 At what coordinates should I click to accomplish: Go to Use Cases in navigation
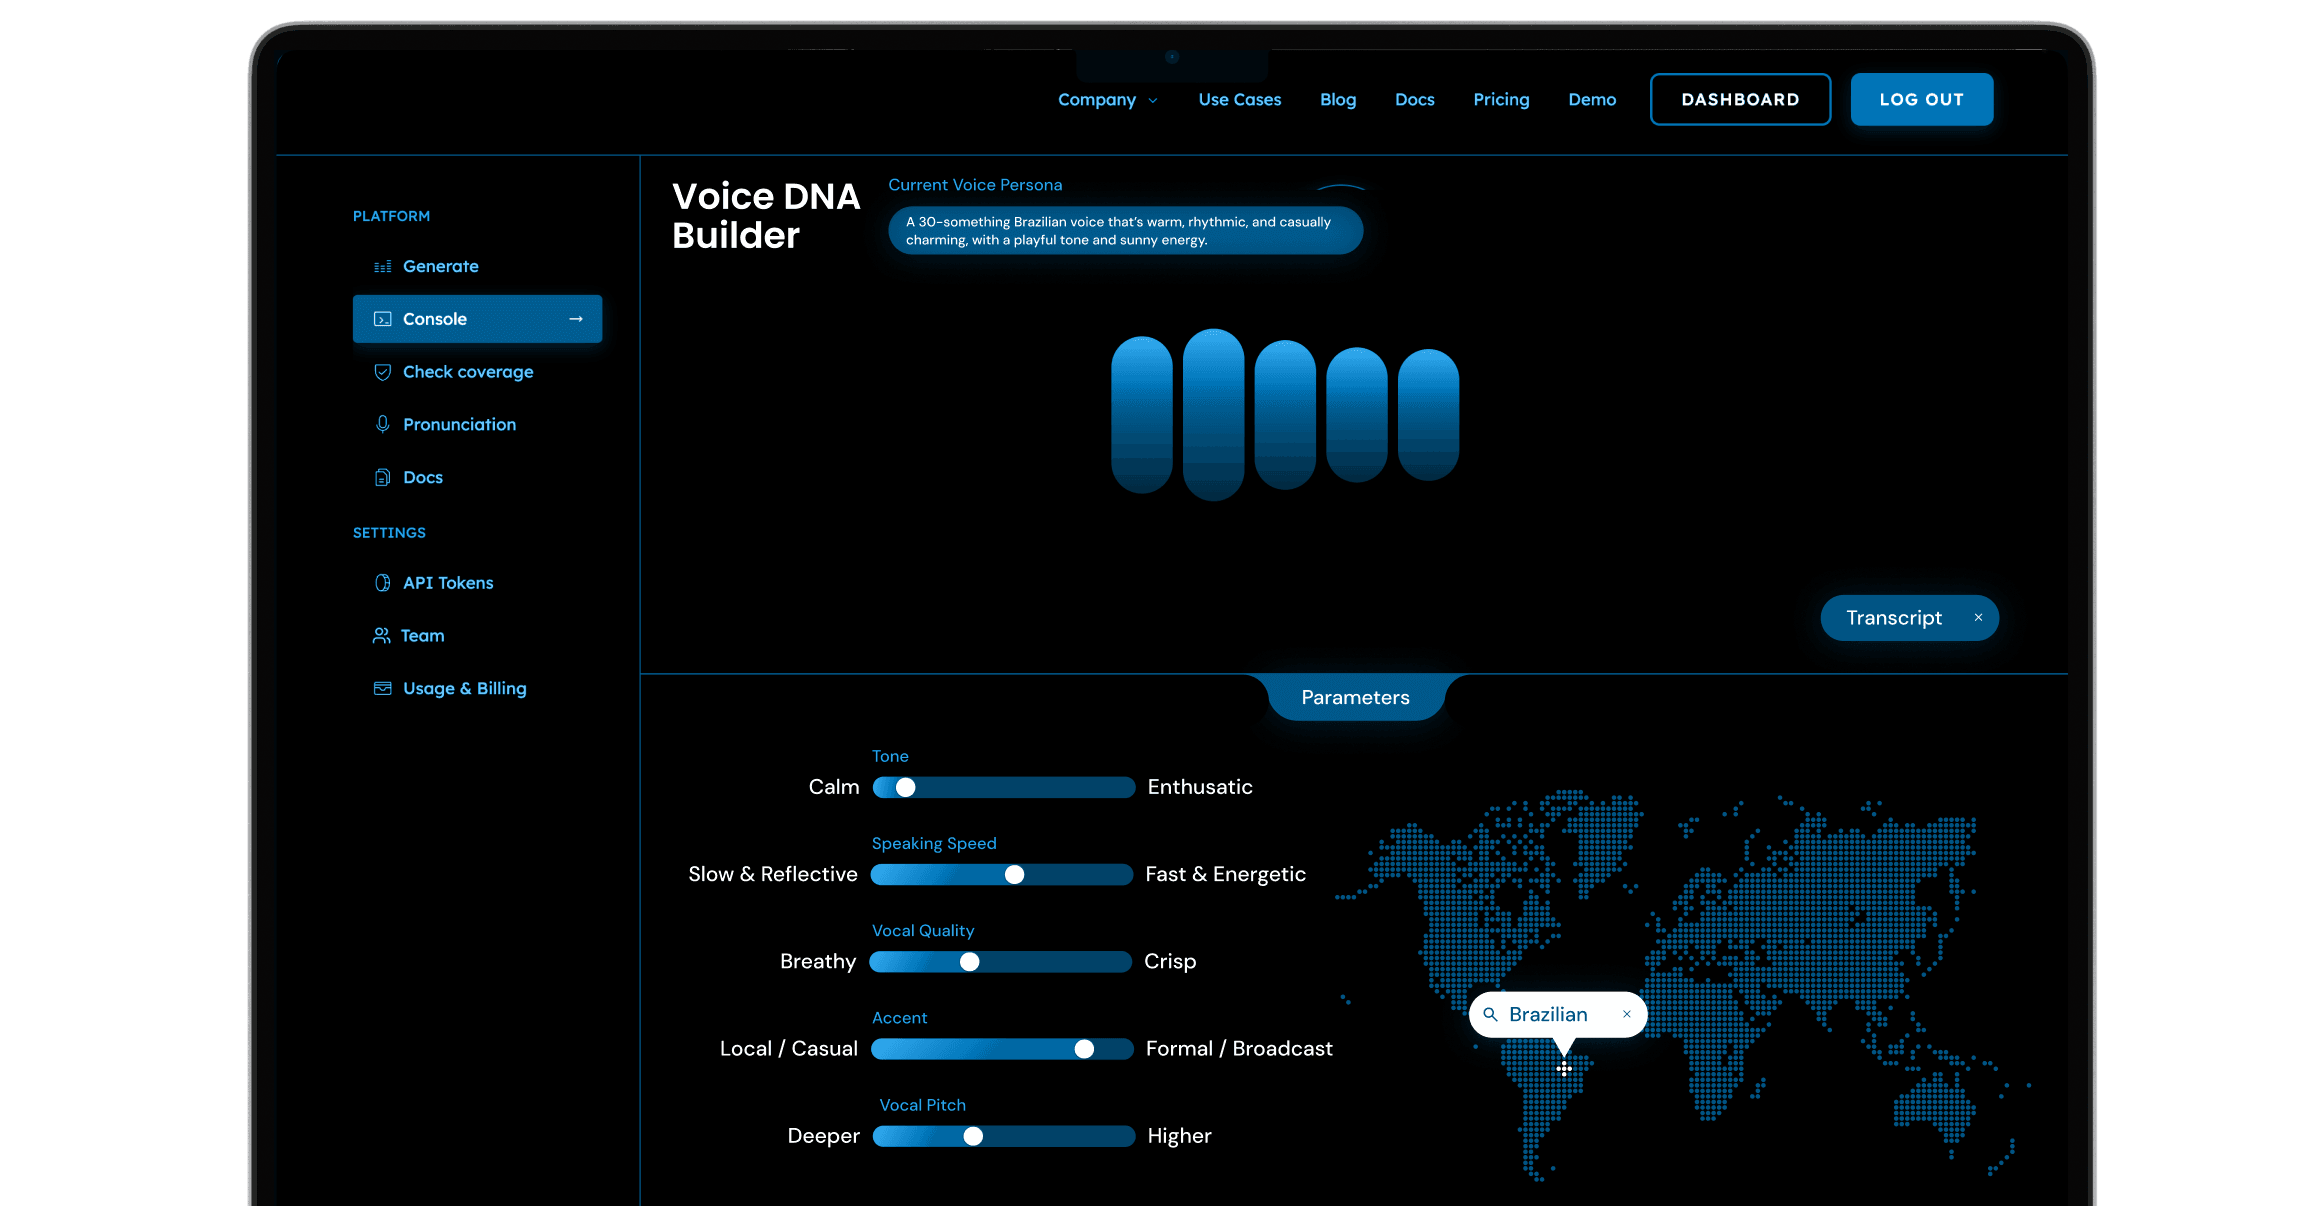point(1239,100)
